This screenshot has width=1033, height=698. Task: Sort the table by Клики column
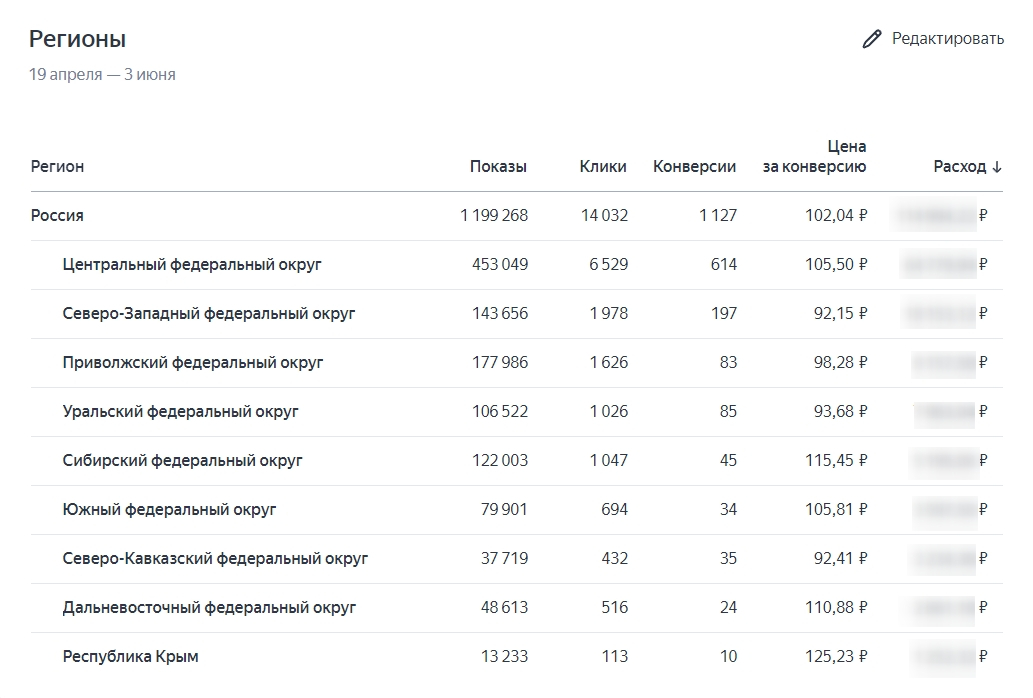(x=603, y=167)
